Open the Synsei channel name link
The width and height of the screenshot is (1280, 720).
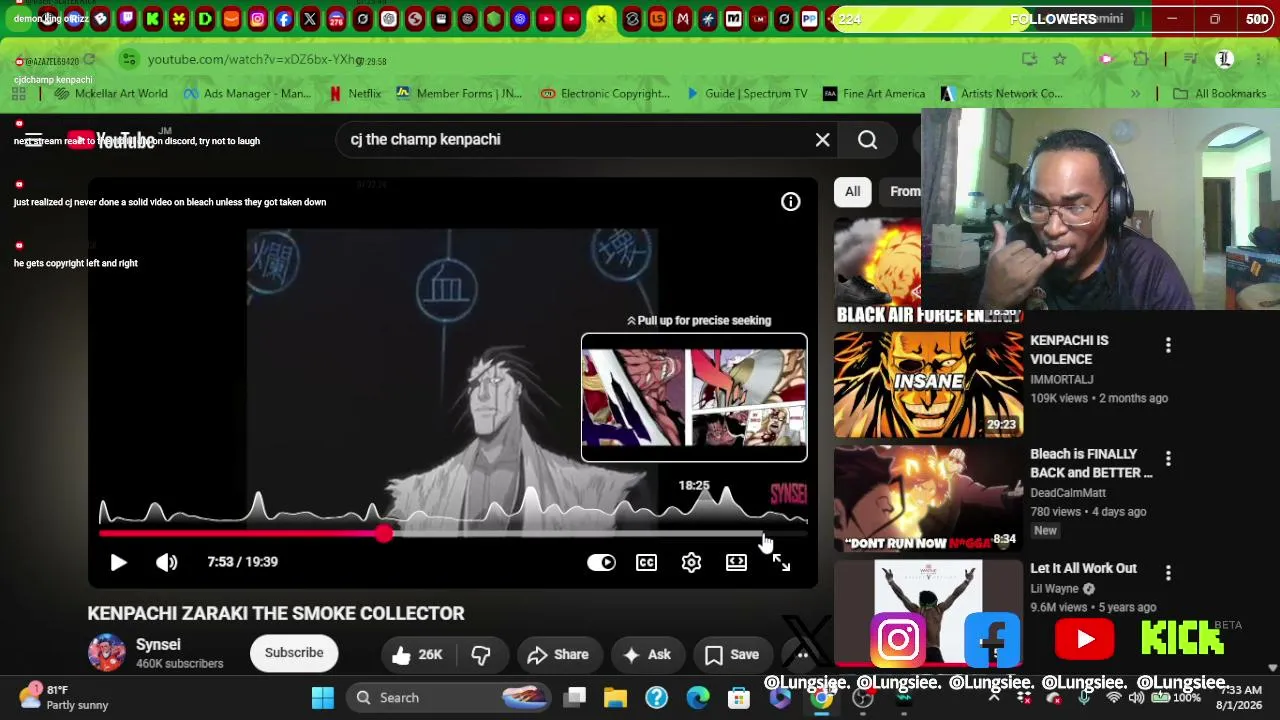click(x=158, y=645)
